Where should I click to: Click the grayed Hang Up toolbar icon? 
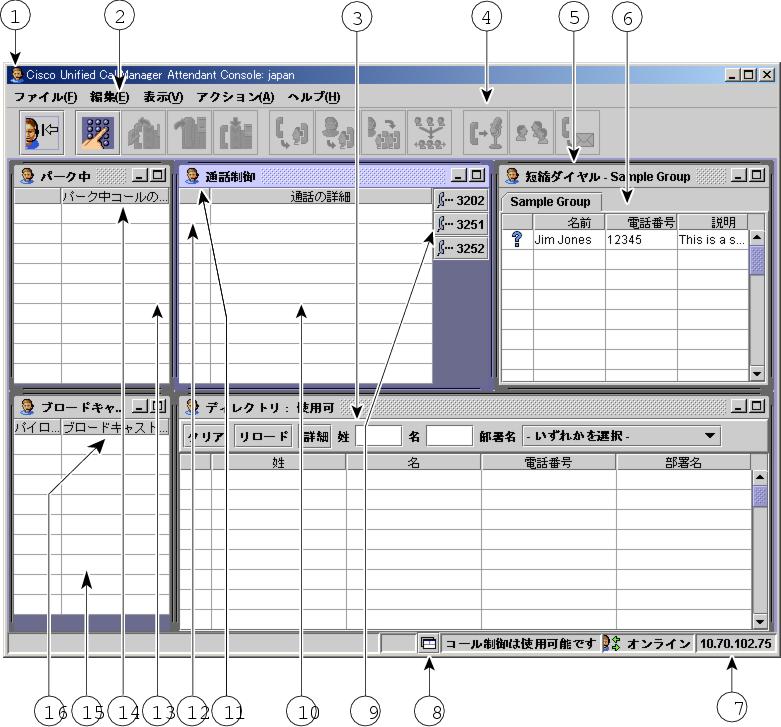tap(190, 132)
